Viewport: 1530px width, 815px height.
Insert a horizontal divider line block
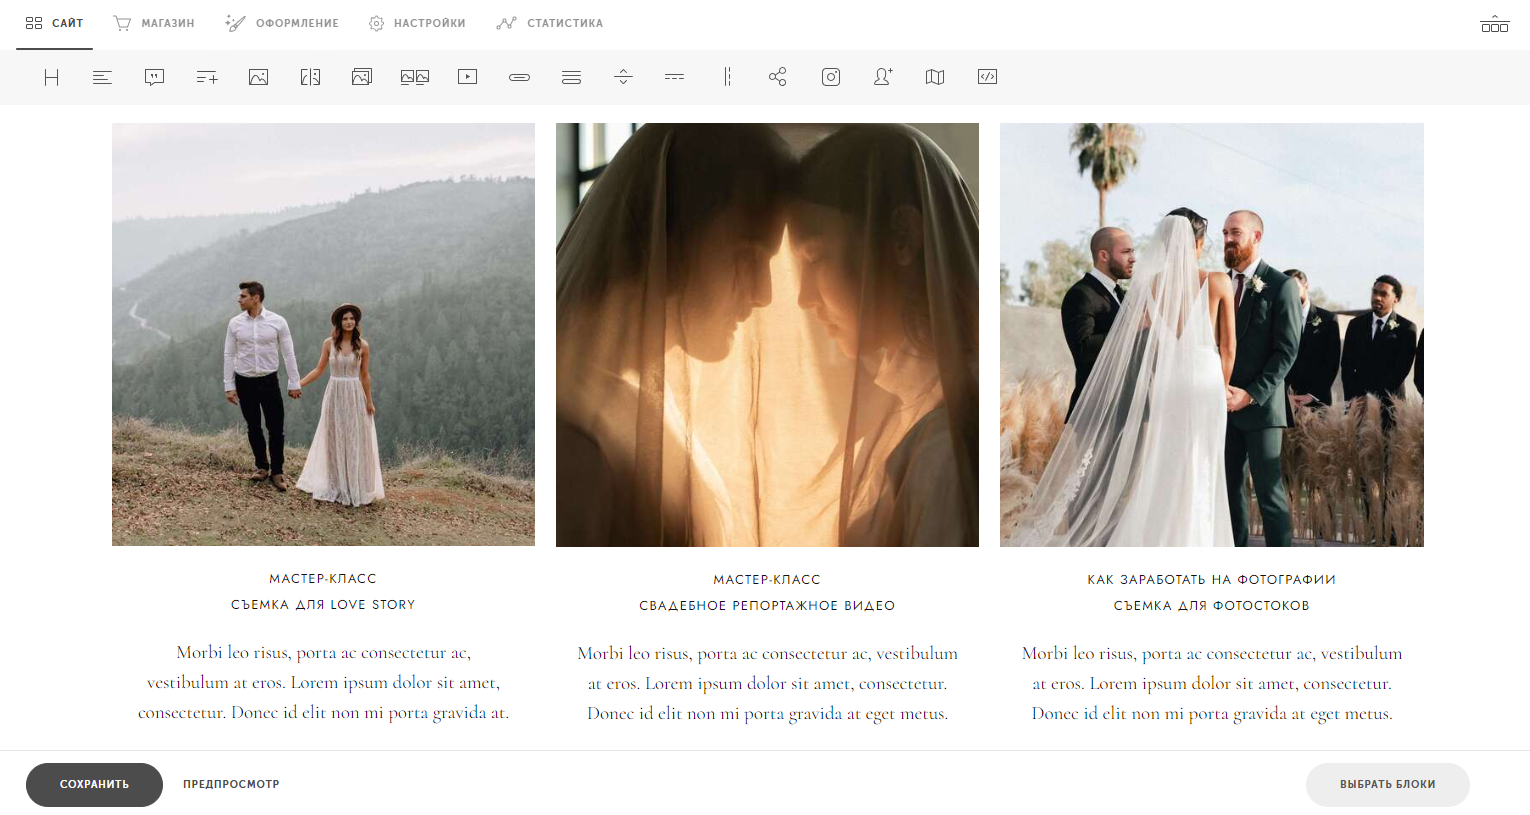[675, 77]
